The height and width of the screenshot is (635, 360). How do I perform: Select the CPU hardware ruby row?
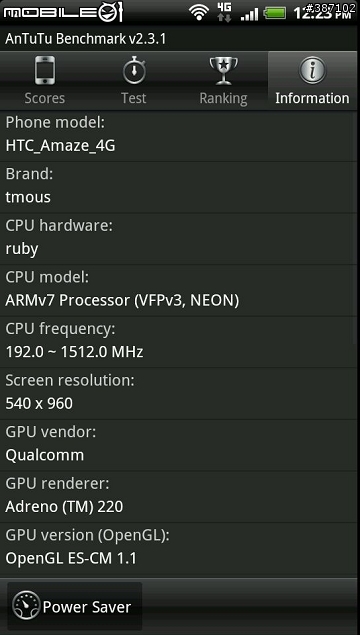[x=180, y=239]
